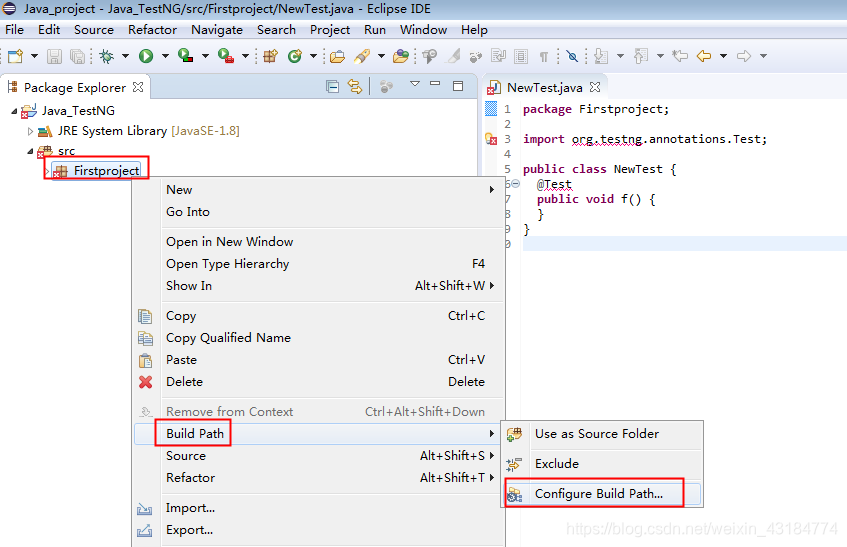Image resolution: width=847 pixels, height=547 pixels.
Task: Click the yellow Back arrow icon
Action: (704, 56)
